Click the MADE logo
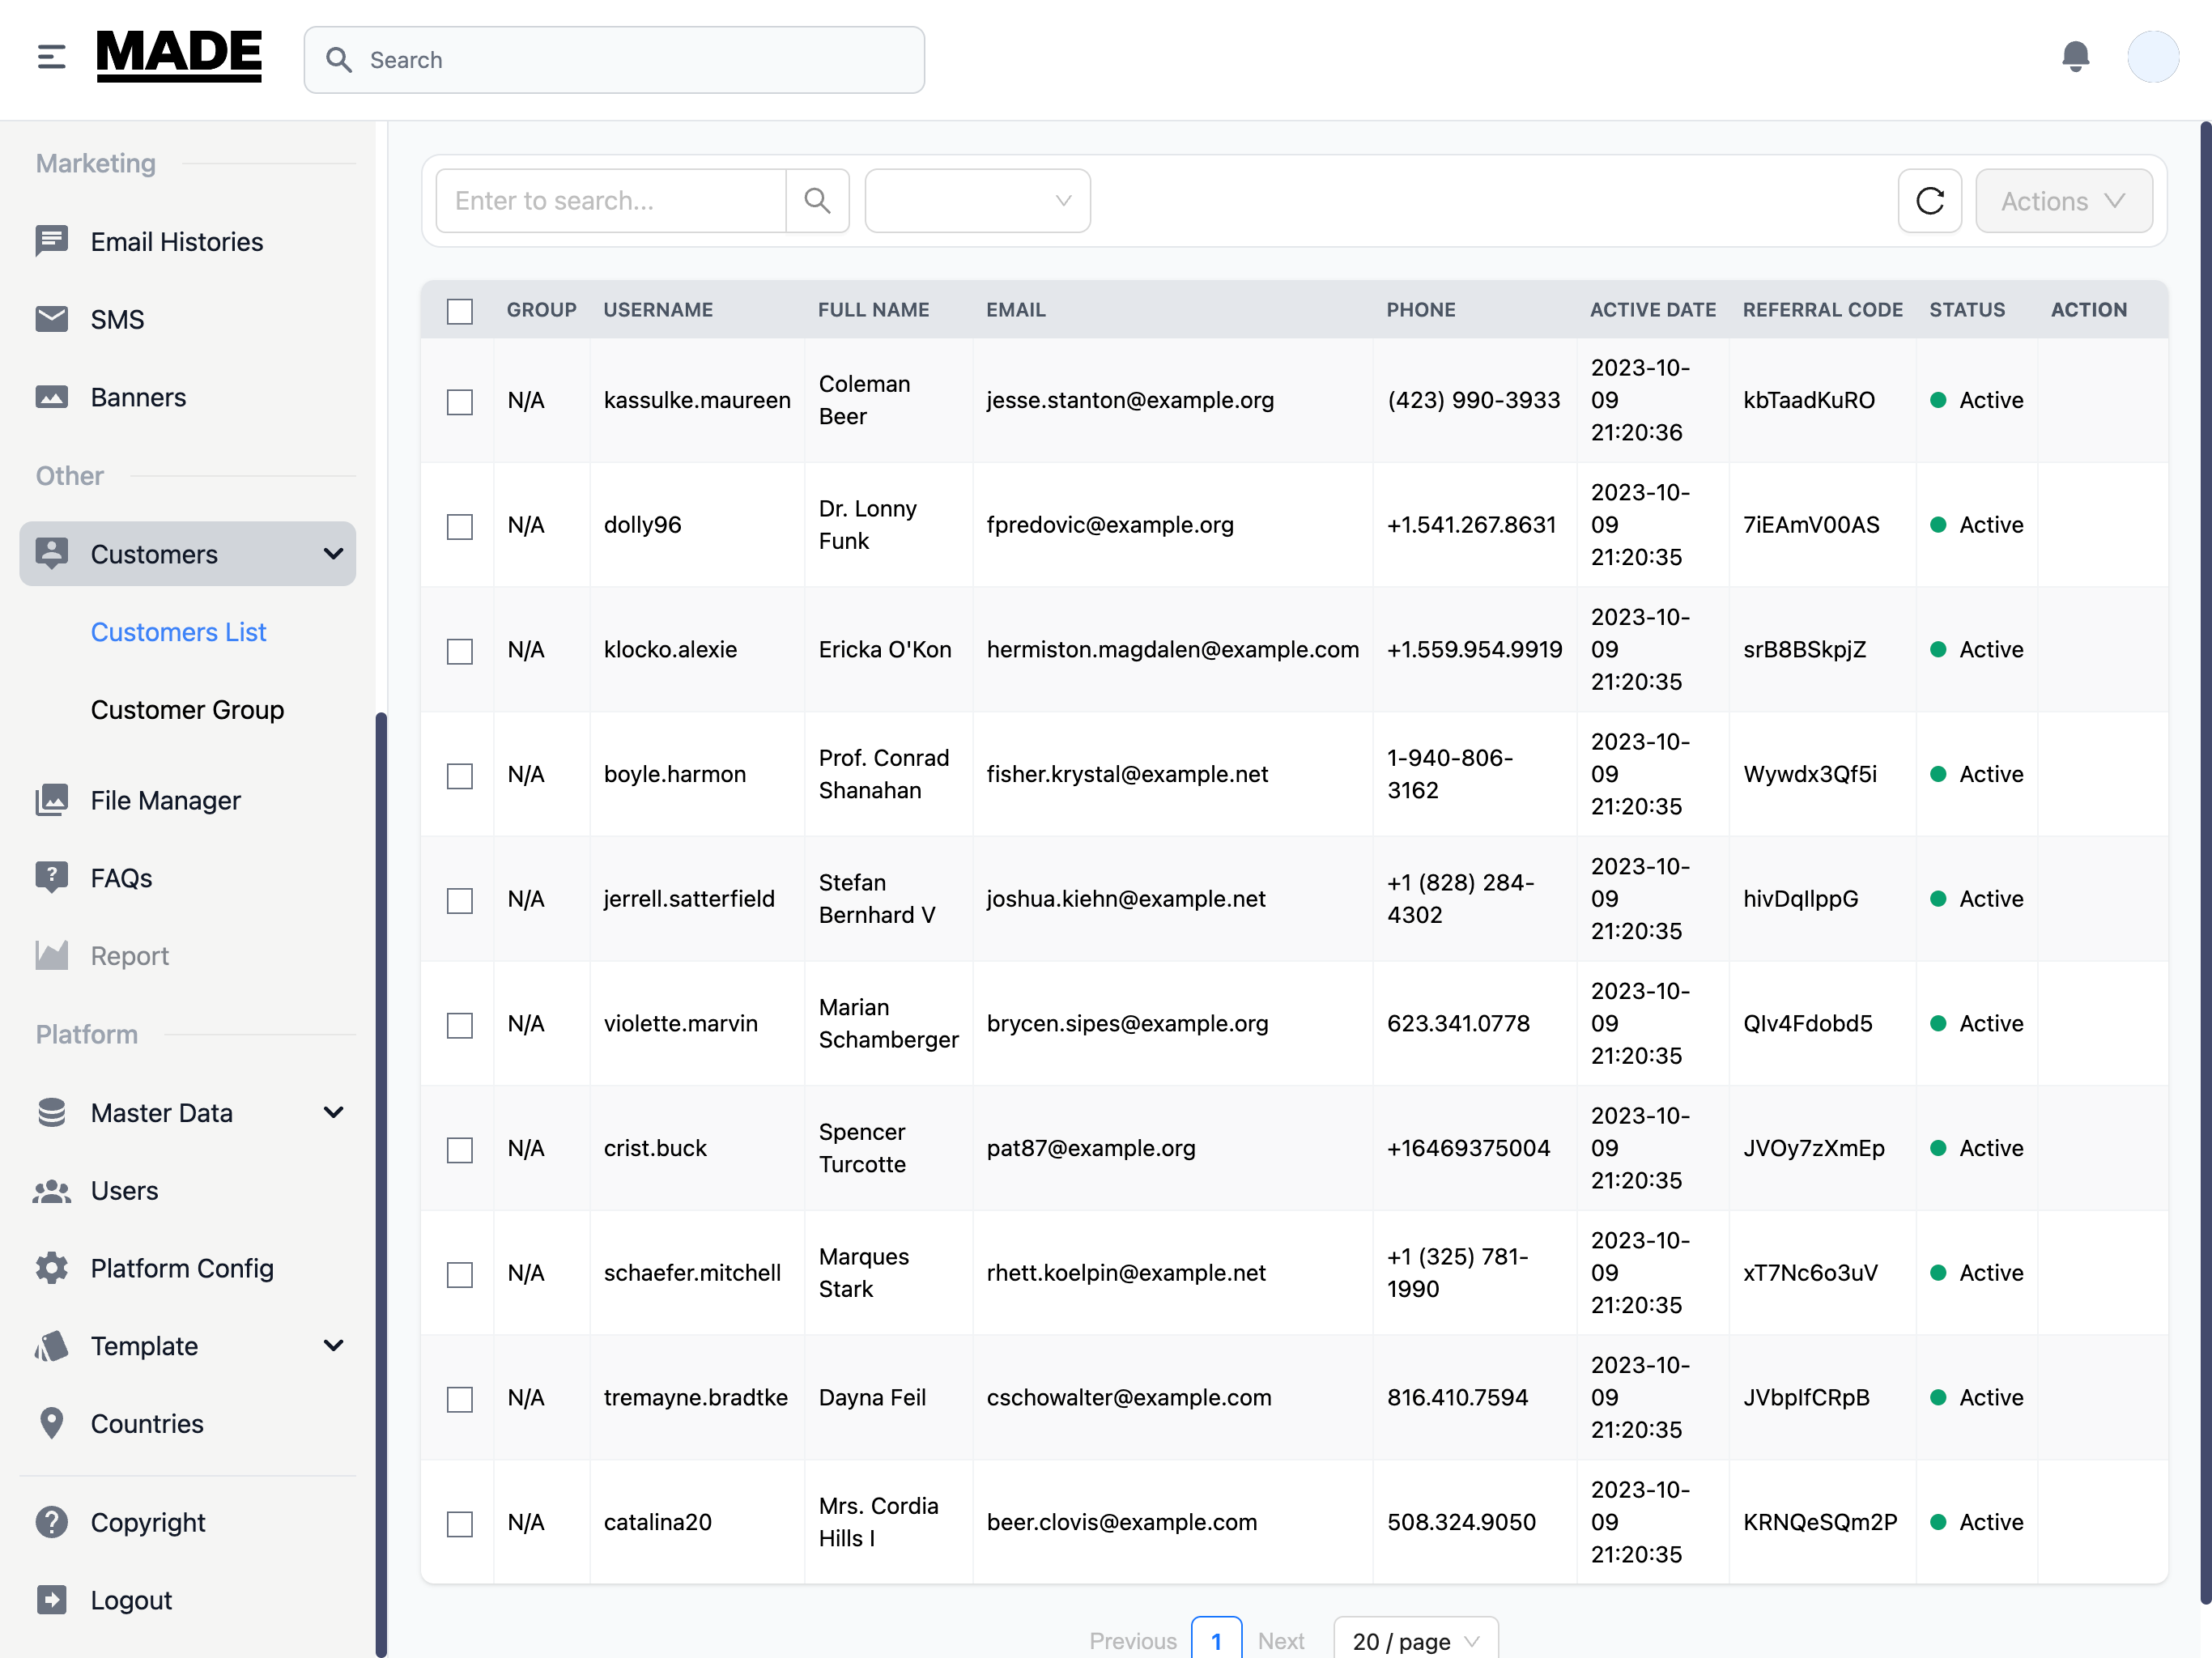This screenshot has height=1658, width=2212. click(179, 57)
